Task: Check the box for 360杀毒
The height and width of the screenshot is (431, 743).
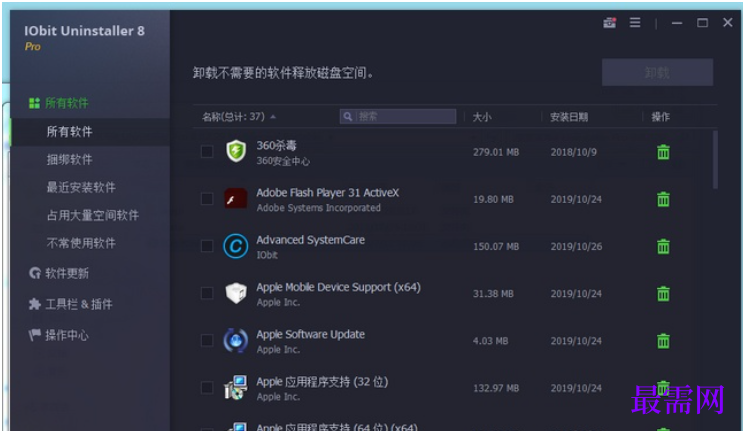Action: coord(207,152)
